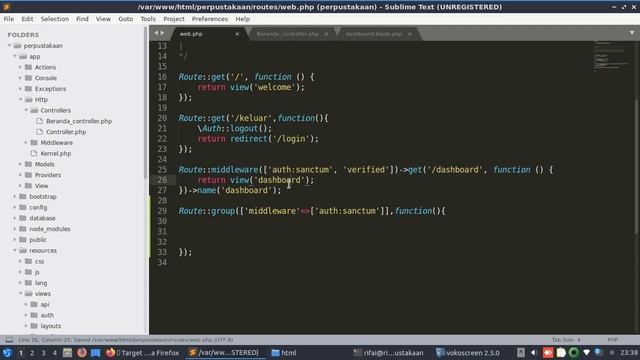Image resolution: width=640 pixels, height=360 pixels.
Task: Select the config folder
Action: [x=38, y=207]
